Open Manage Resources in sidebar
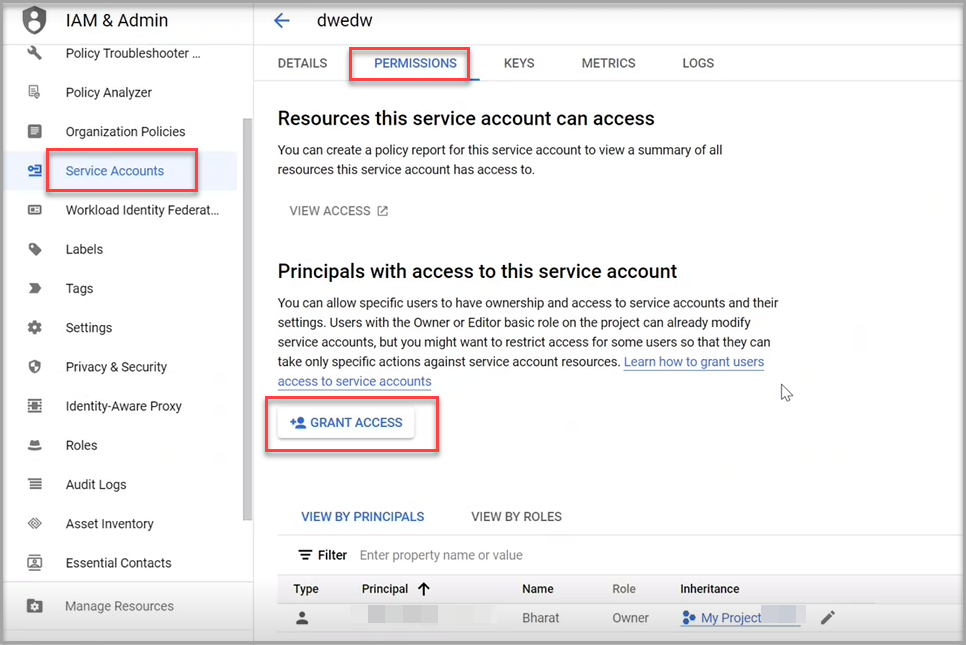Image resolution: width=966 pixels, height=645 pixels. coord(119,606)
